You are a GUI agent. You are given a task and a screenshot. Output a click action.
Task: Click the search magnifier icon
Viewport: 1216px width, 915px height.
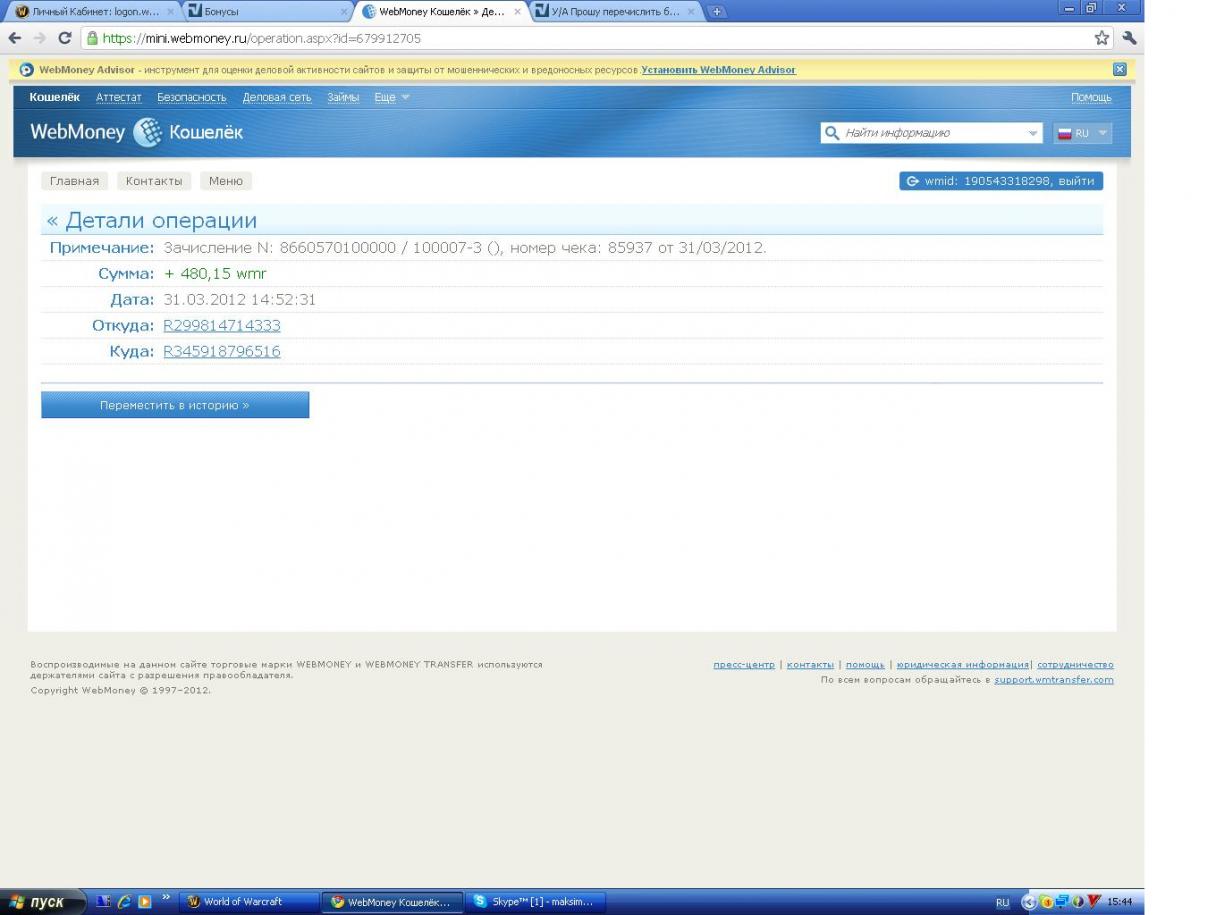click(x=831, y=133)
